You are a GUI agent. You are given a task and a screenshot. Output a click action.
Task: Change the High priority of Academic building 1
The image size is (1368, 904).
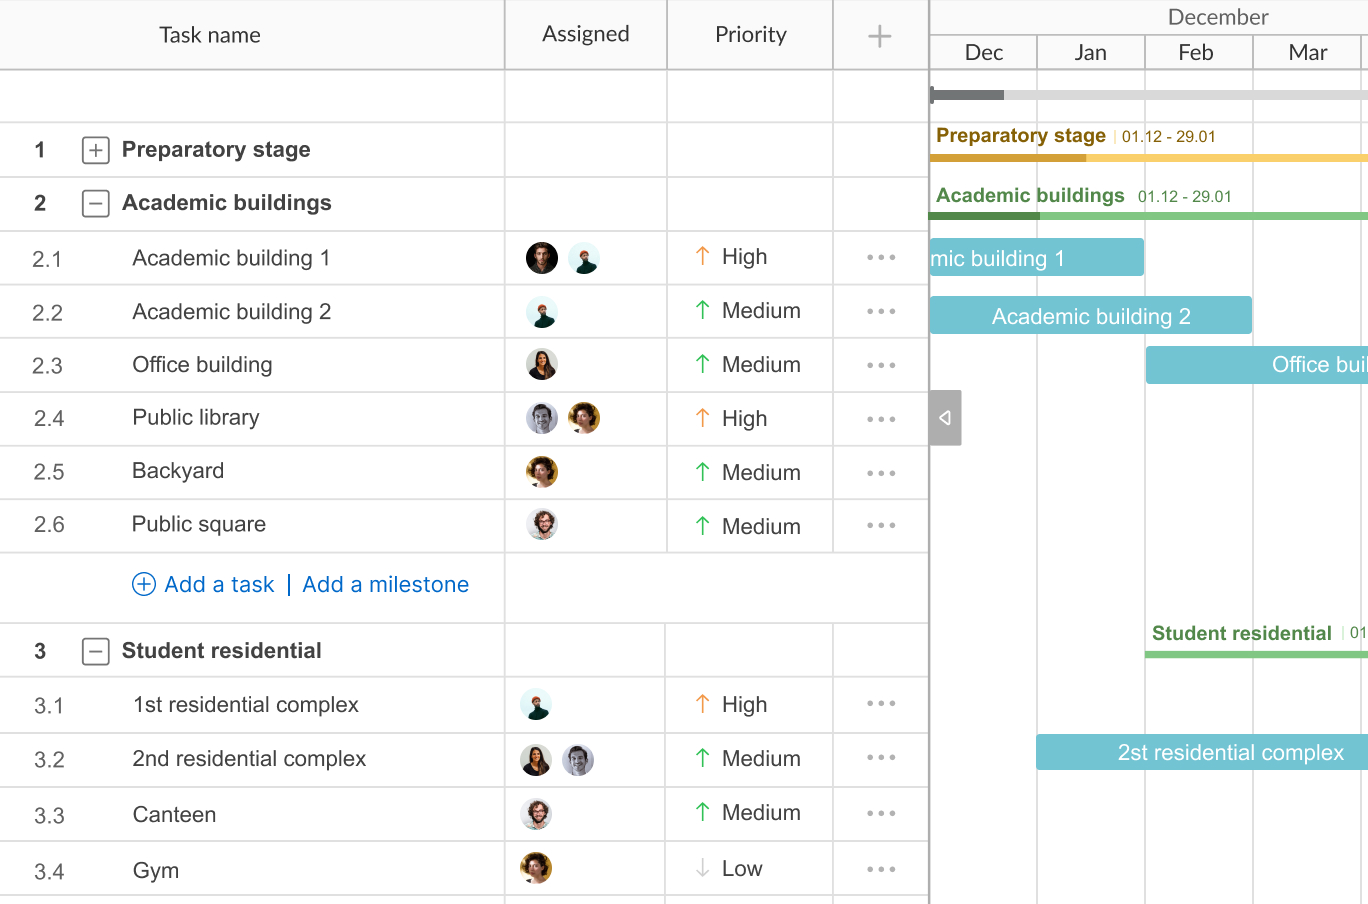[732, 257]
